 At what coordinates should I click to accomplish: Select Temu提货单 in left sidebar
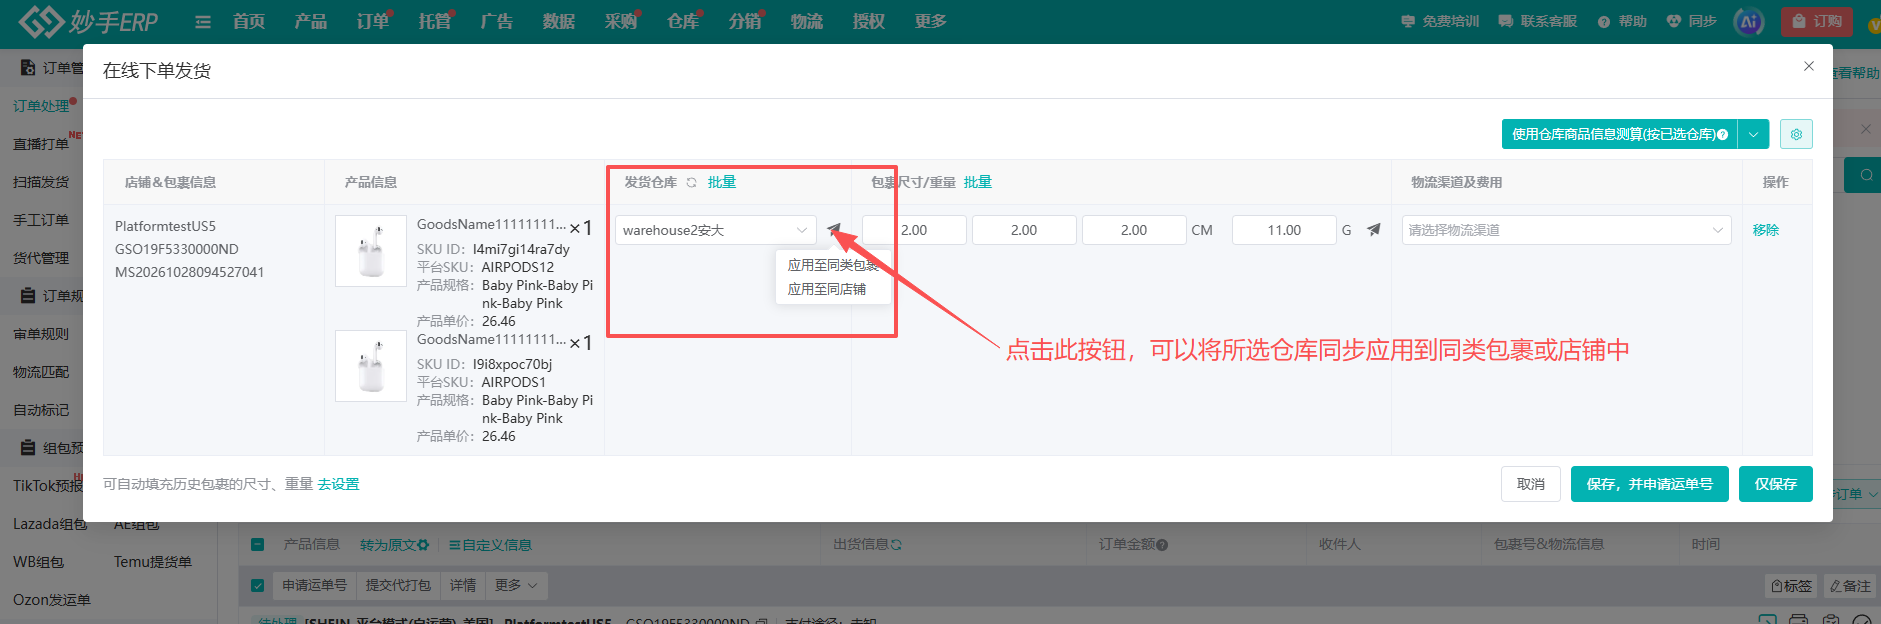click(153, 562)
